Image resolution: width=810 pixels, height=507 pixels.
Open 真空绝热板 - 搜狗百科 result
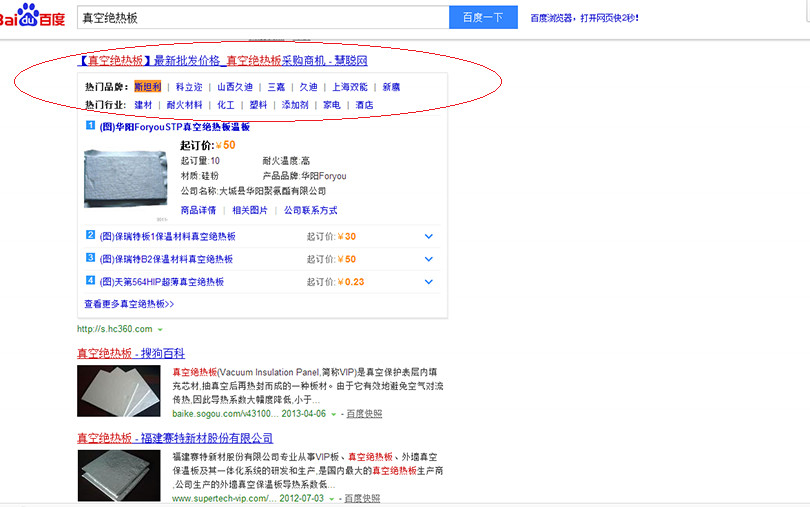point(131,353)
